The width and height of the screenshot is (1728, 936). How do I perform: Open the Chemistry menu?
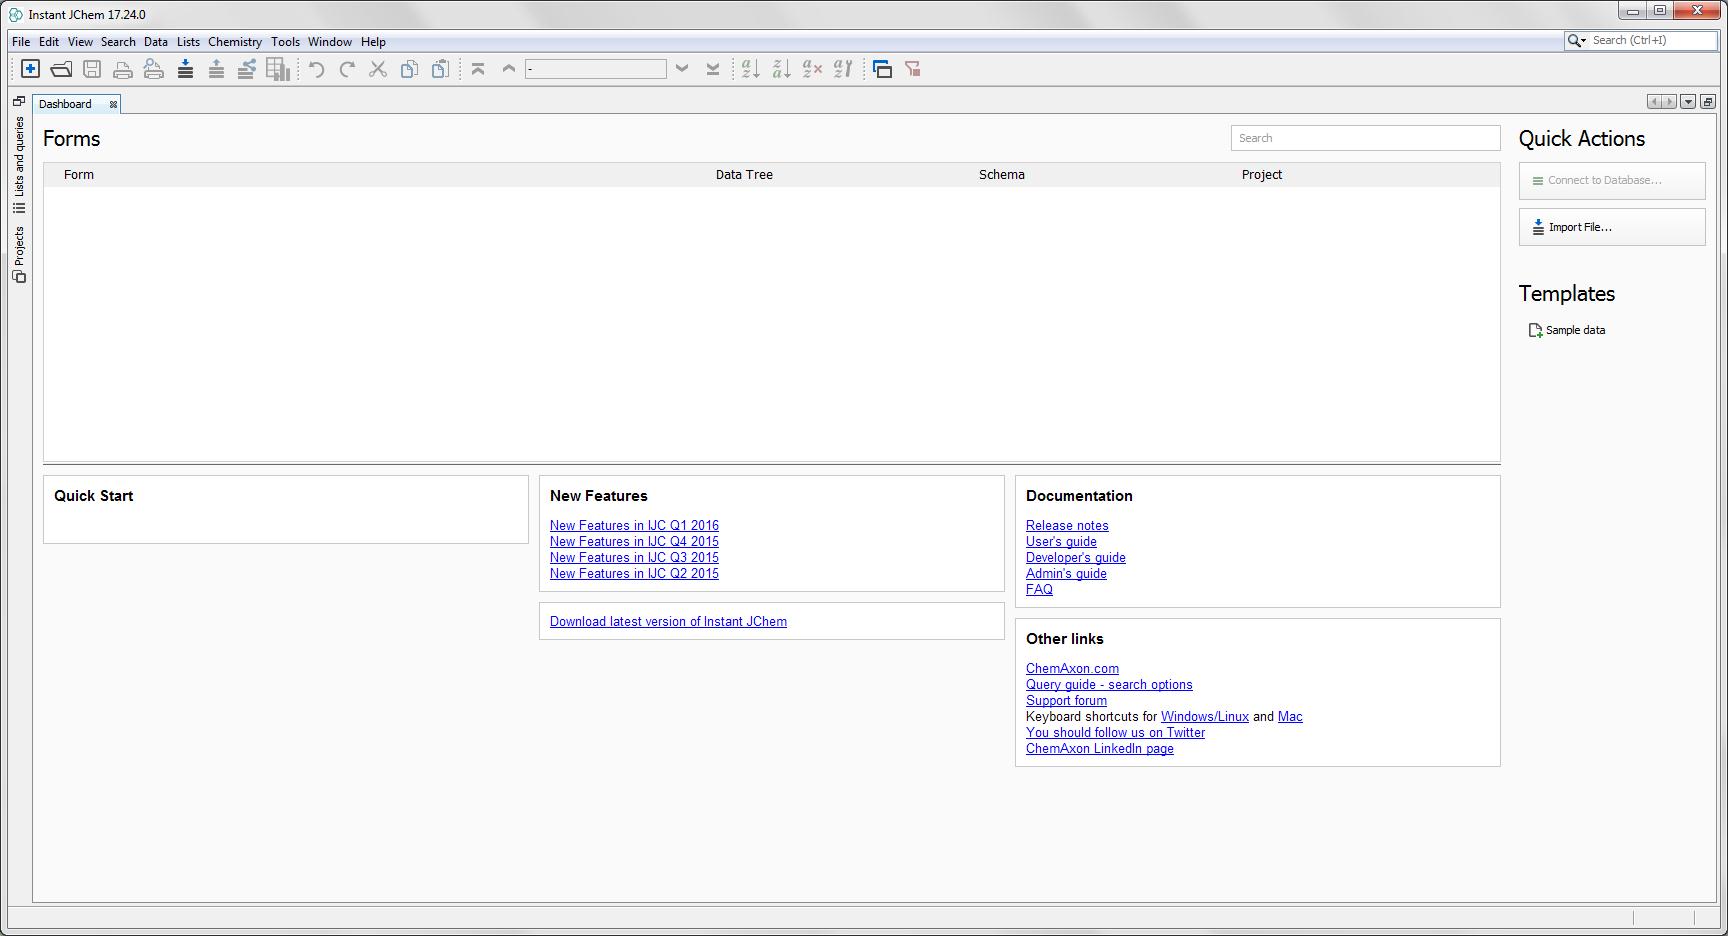click(x=235, y=42)
